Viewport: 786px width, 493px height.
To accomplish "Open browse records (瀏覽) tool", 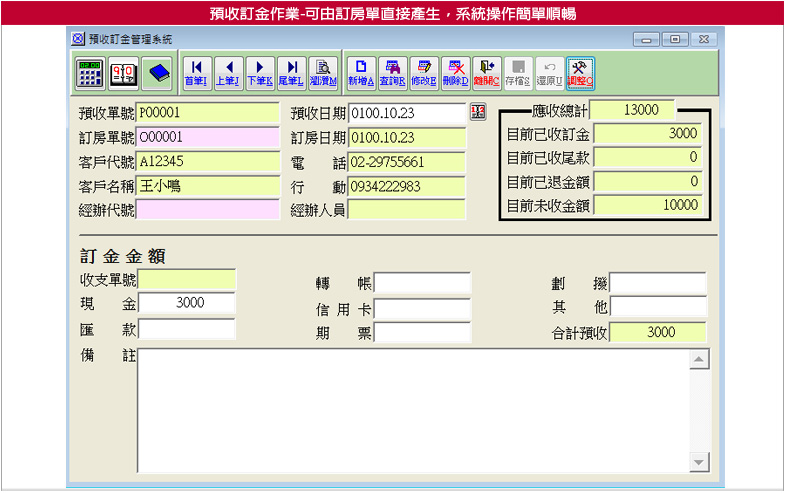I will point(322,71).
